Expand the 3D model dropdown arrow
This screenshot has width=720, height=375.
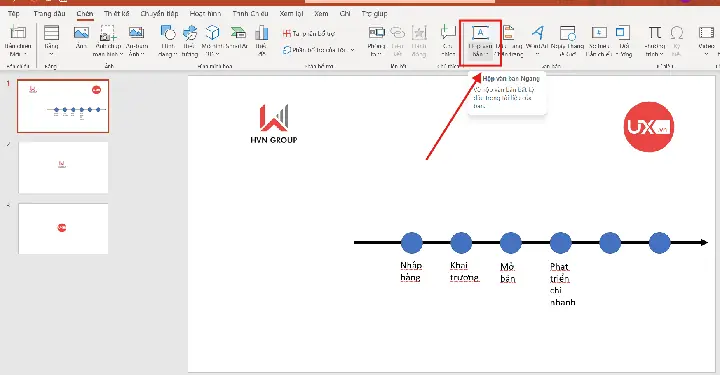click(218, 54)
